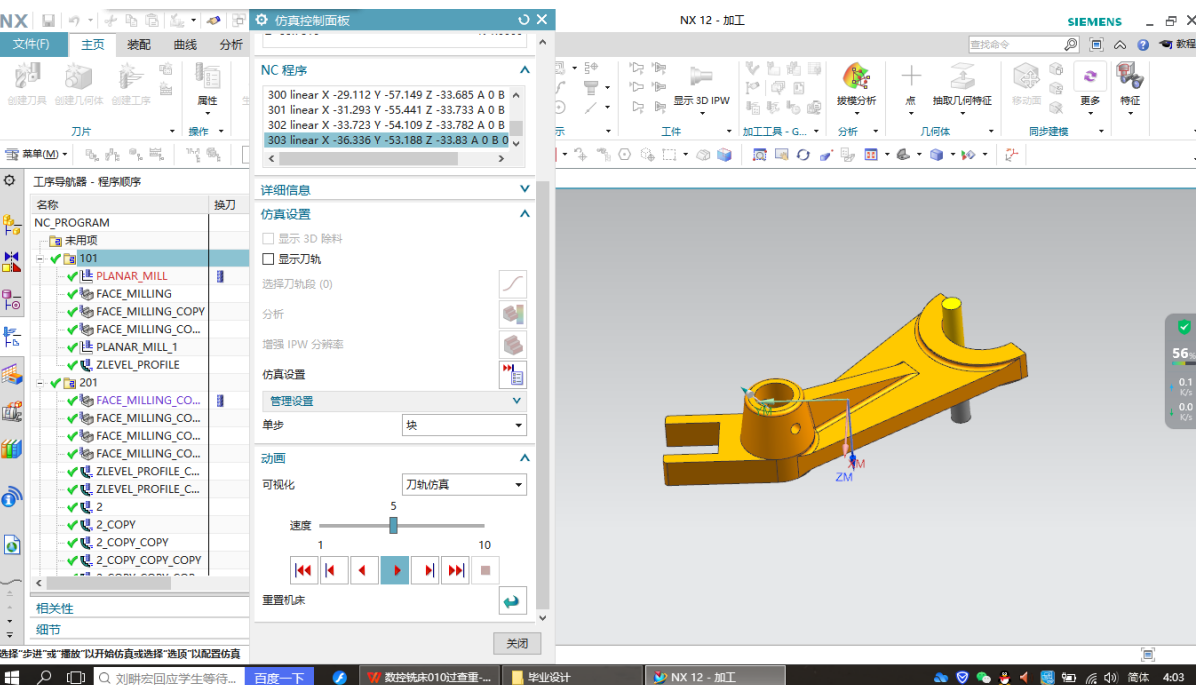Image resolution: width=1196 pixels, height=685 pixels.
Task: Select NC line 303 linear
Action: 386,140
